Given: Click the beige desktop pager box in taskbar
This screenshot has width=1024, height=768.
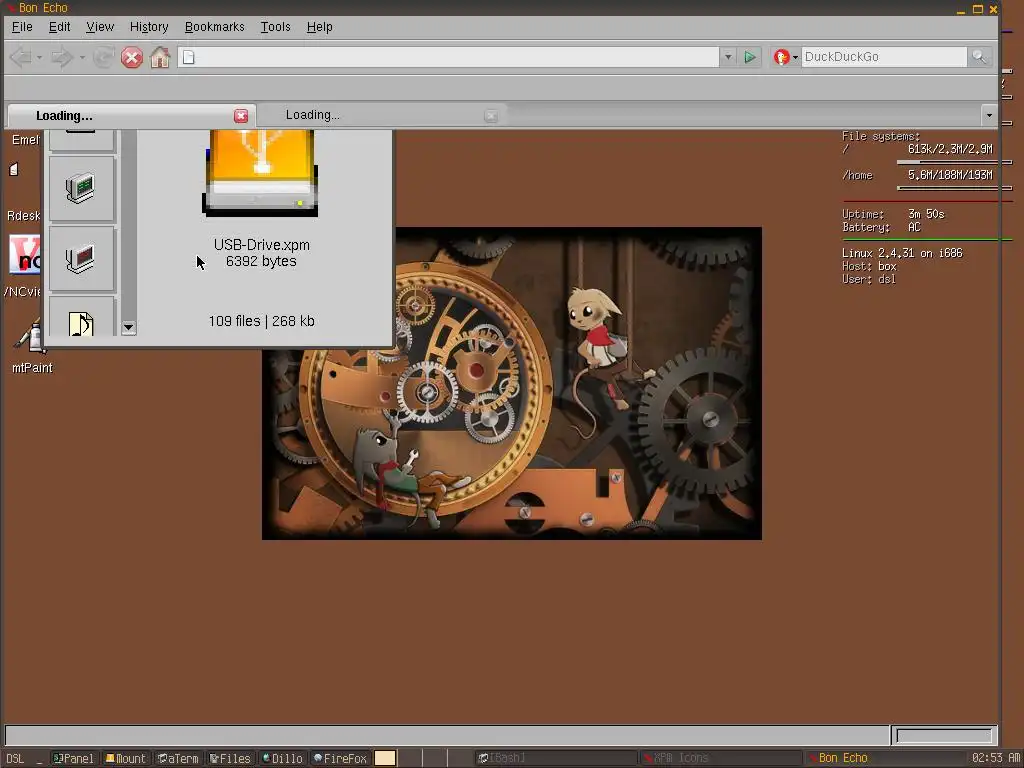Looking at the screenshot, I should coord(385,758).
